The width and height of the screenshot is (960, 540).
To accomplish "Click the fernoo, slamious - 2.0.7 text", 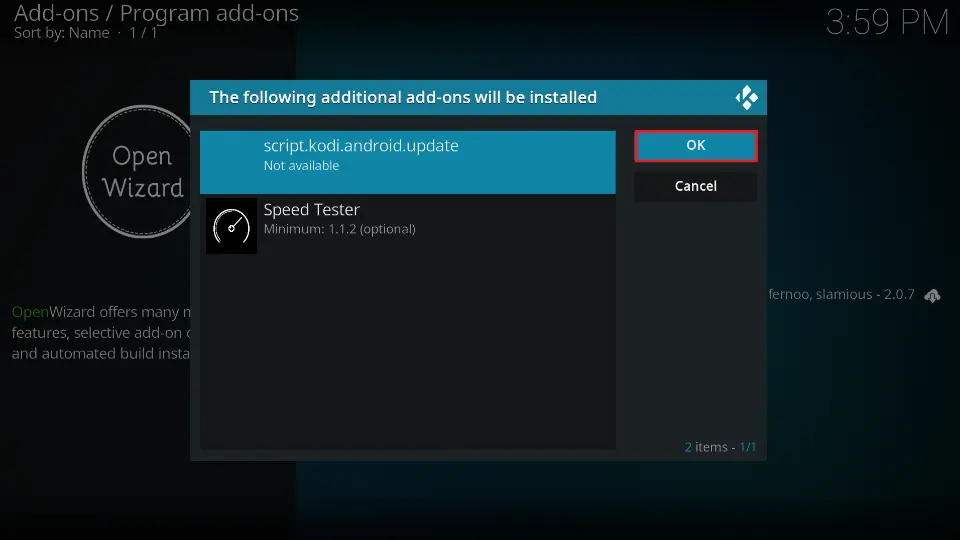I will click(x=841, y=294).
